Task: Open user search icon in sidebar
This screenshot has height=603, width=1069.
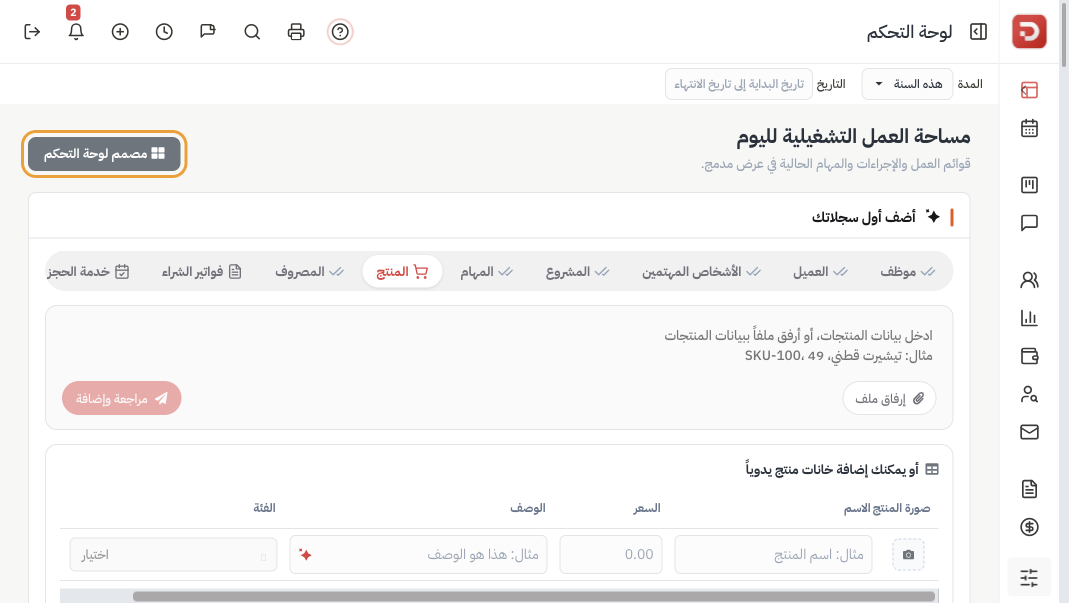Action: point(1029,394)
